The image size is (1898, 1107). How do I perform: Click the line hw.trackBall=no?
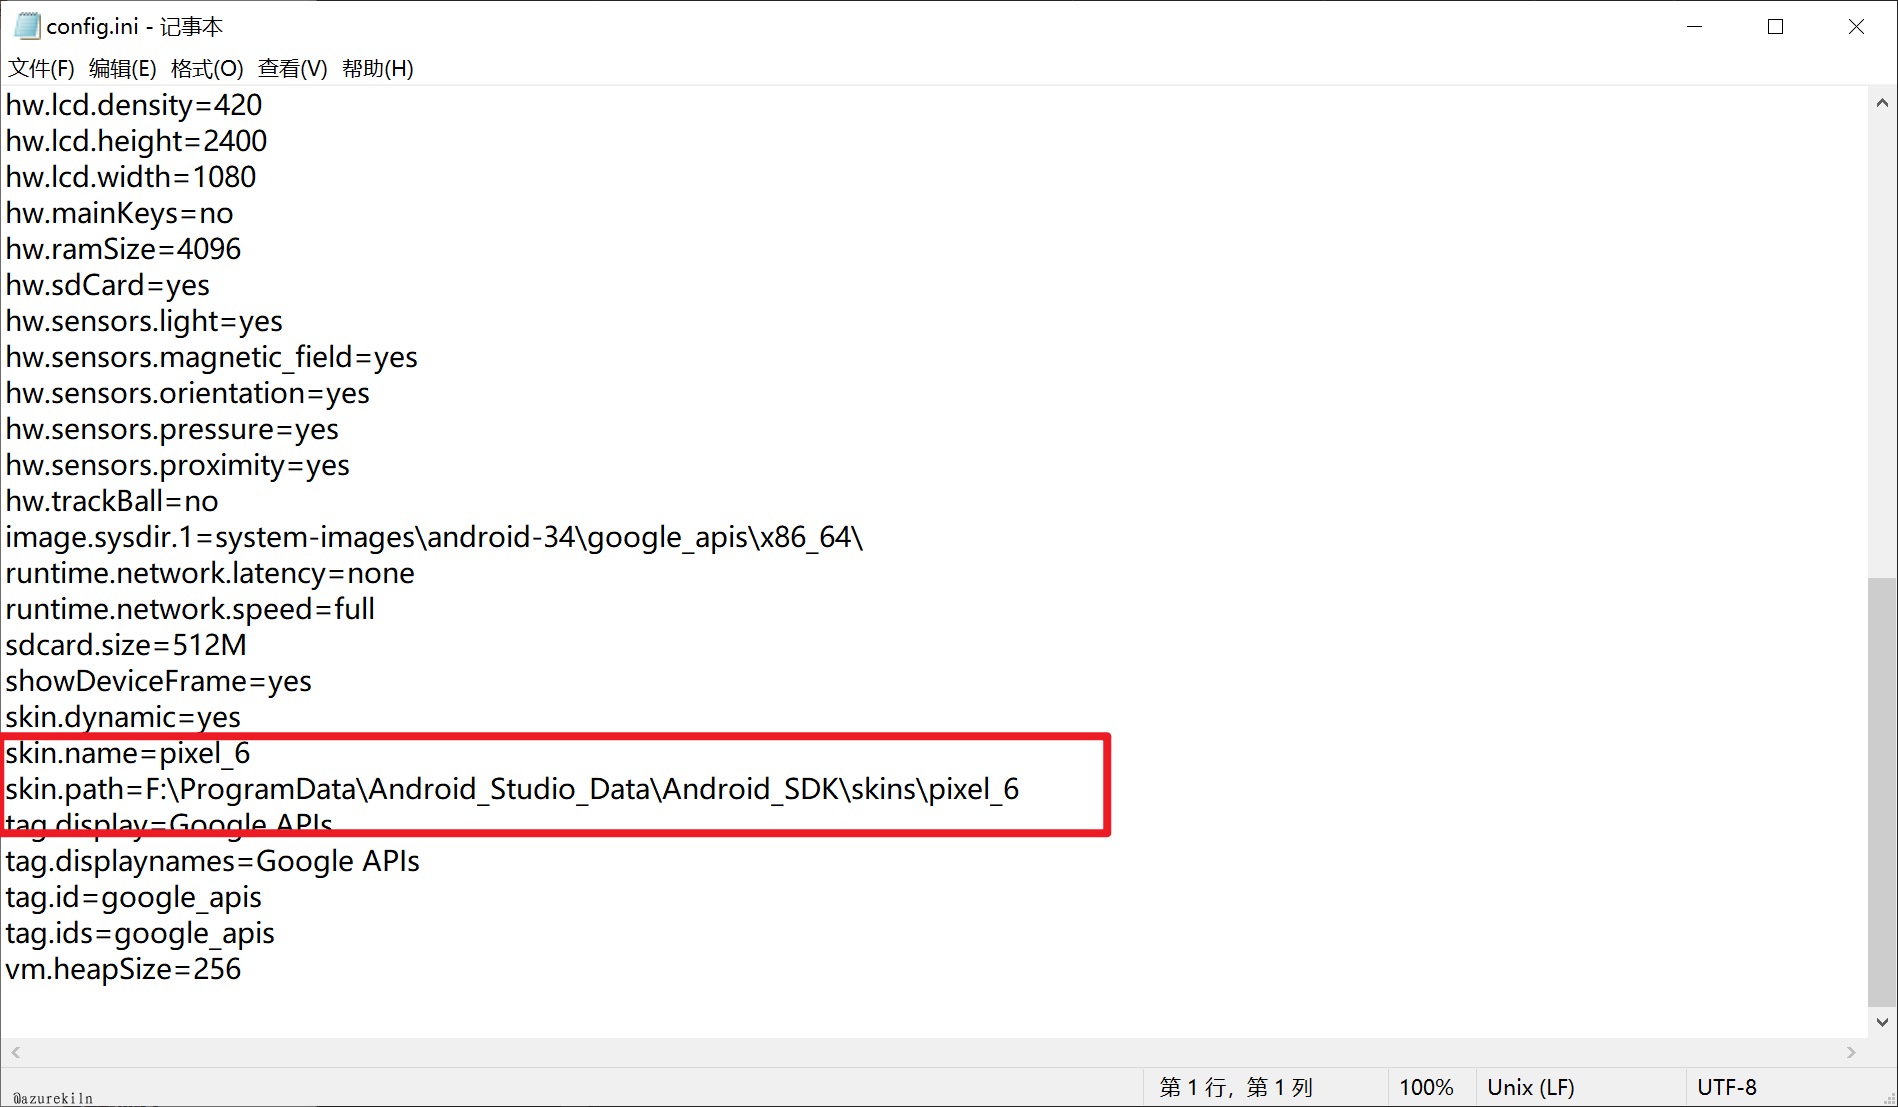[112, 501]
